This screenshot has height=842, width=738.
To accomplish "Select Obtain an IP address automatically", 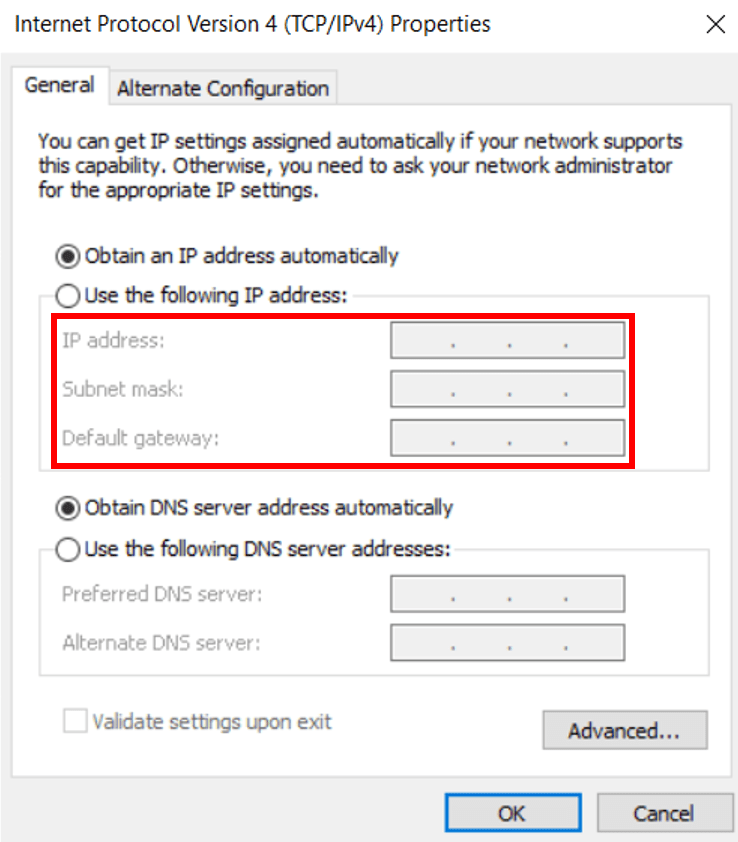I will (68, 256).
